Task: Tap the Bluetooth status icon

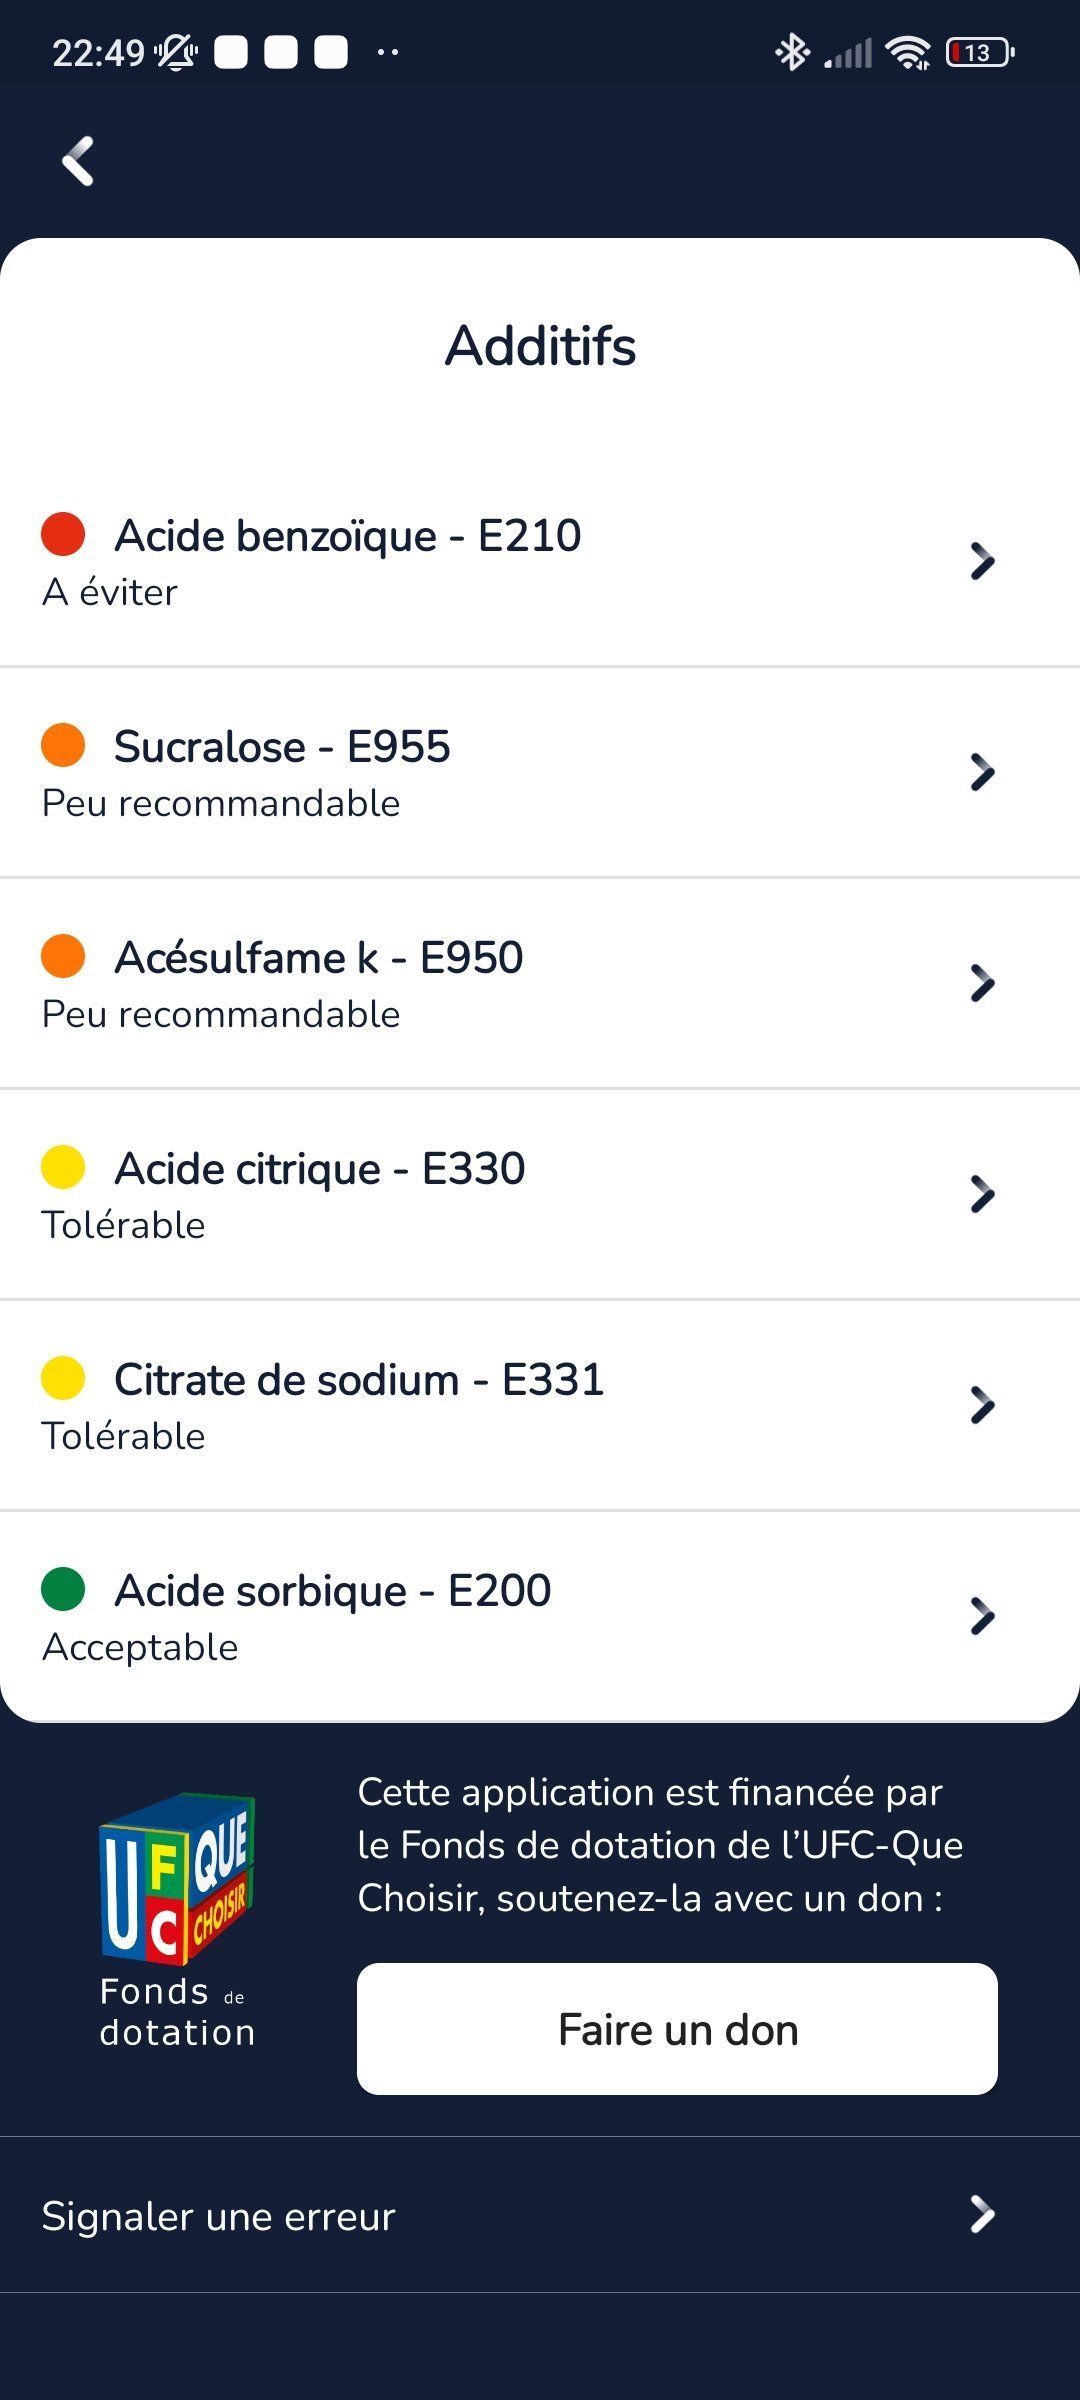Action: (x=792, y=52)
